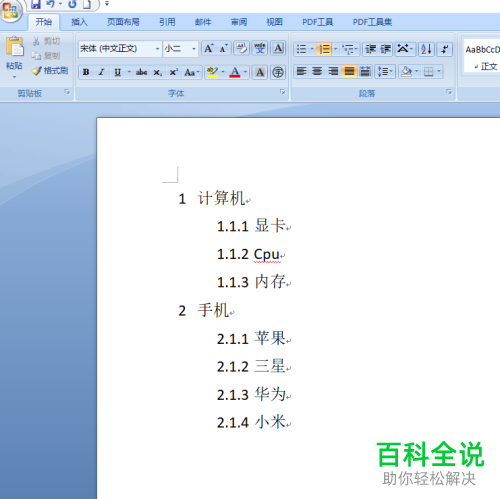Open the PDF工具集 tab
This screenshot has width=500, height=499.
click(x=372, y=22)
